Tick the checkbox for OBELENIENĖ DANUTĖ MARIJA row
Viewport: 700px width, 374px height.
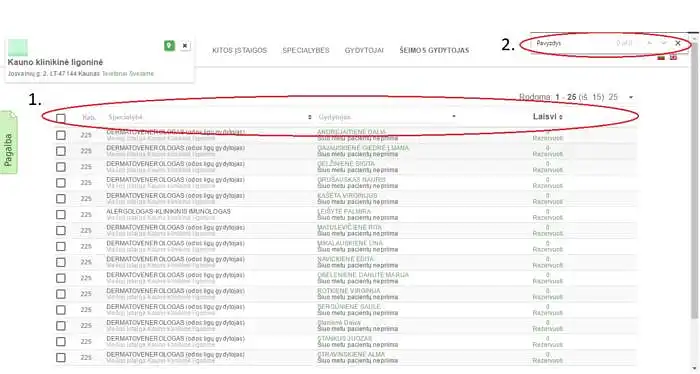coord(61,278)
